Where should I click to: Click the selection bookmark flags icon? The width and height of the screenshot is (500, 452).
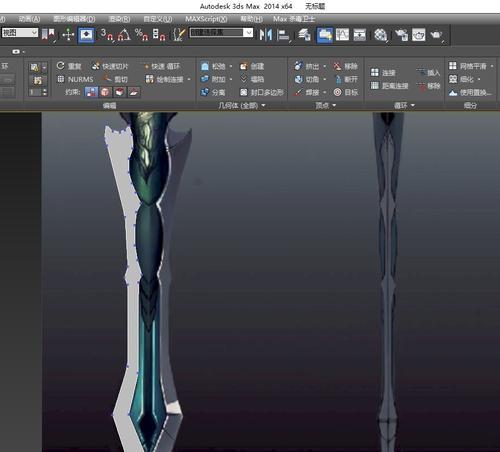pyautogui.click(x=49, y=34)
